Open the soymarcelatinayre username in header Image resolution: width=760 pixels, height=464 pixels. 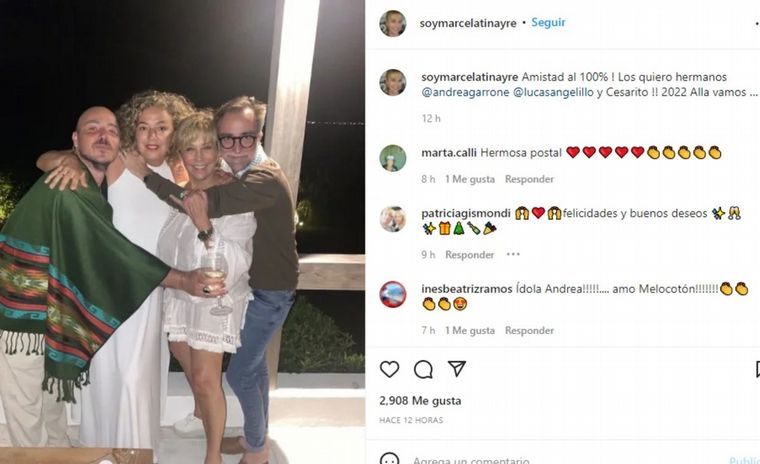pos(468,22)
